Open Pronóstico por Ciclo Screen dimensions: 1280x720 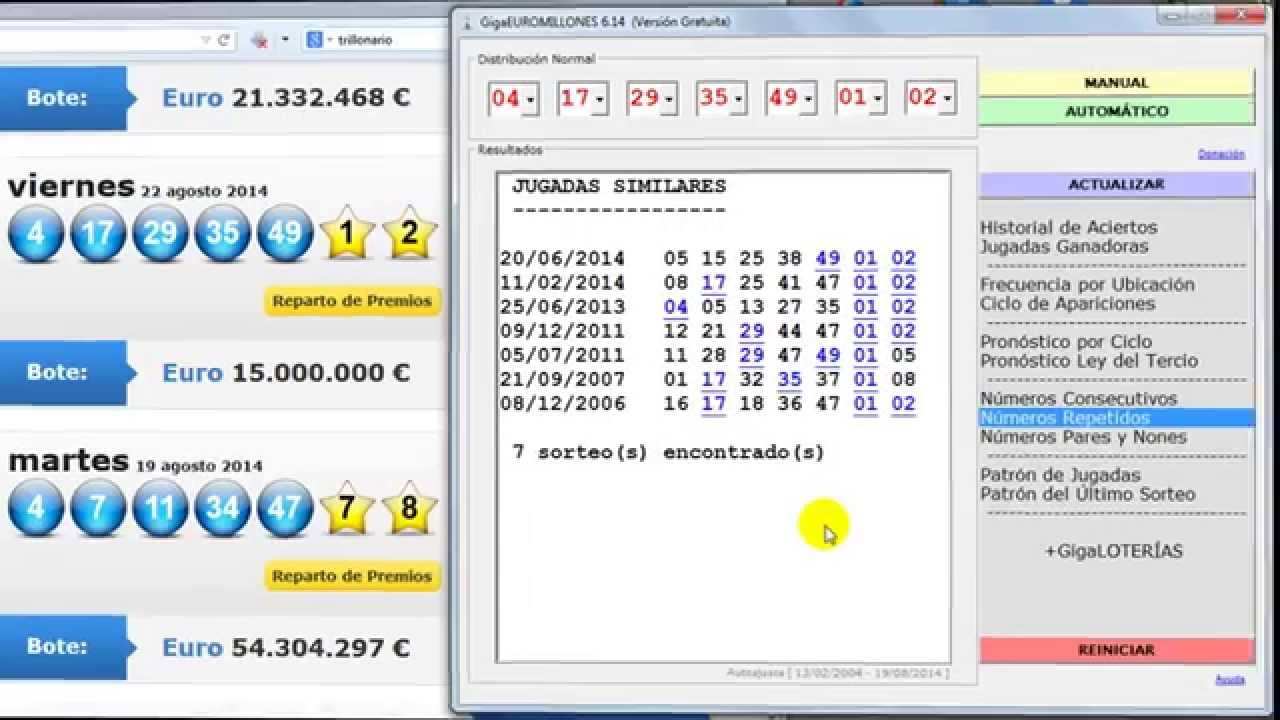pos(1066,342)
